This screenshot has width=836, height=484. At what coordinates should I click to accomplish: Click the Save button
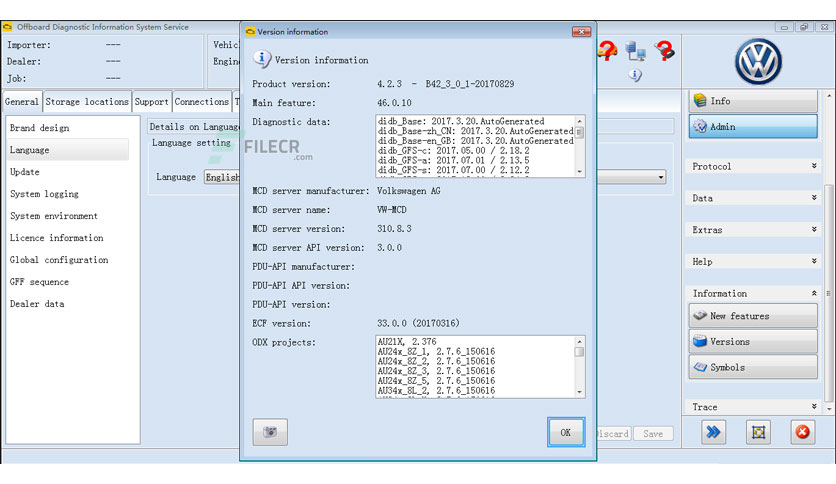click(x=653, y=434)
